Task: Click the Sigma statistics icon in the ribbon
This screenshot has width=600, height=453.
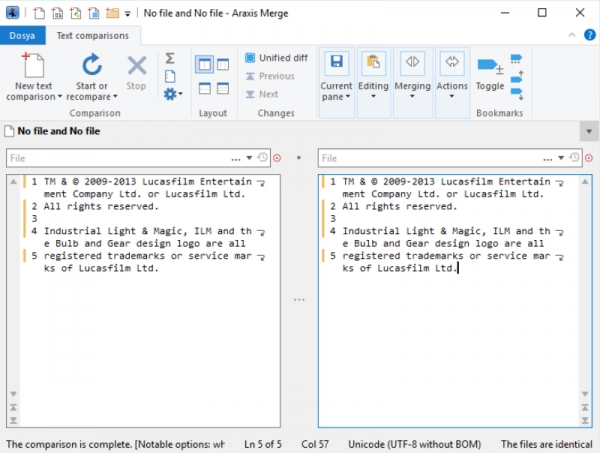Action: 170,58
